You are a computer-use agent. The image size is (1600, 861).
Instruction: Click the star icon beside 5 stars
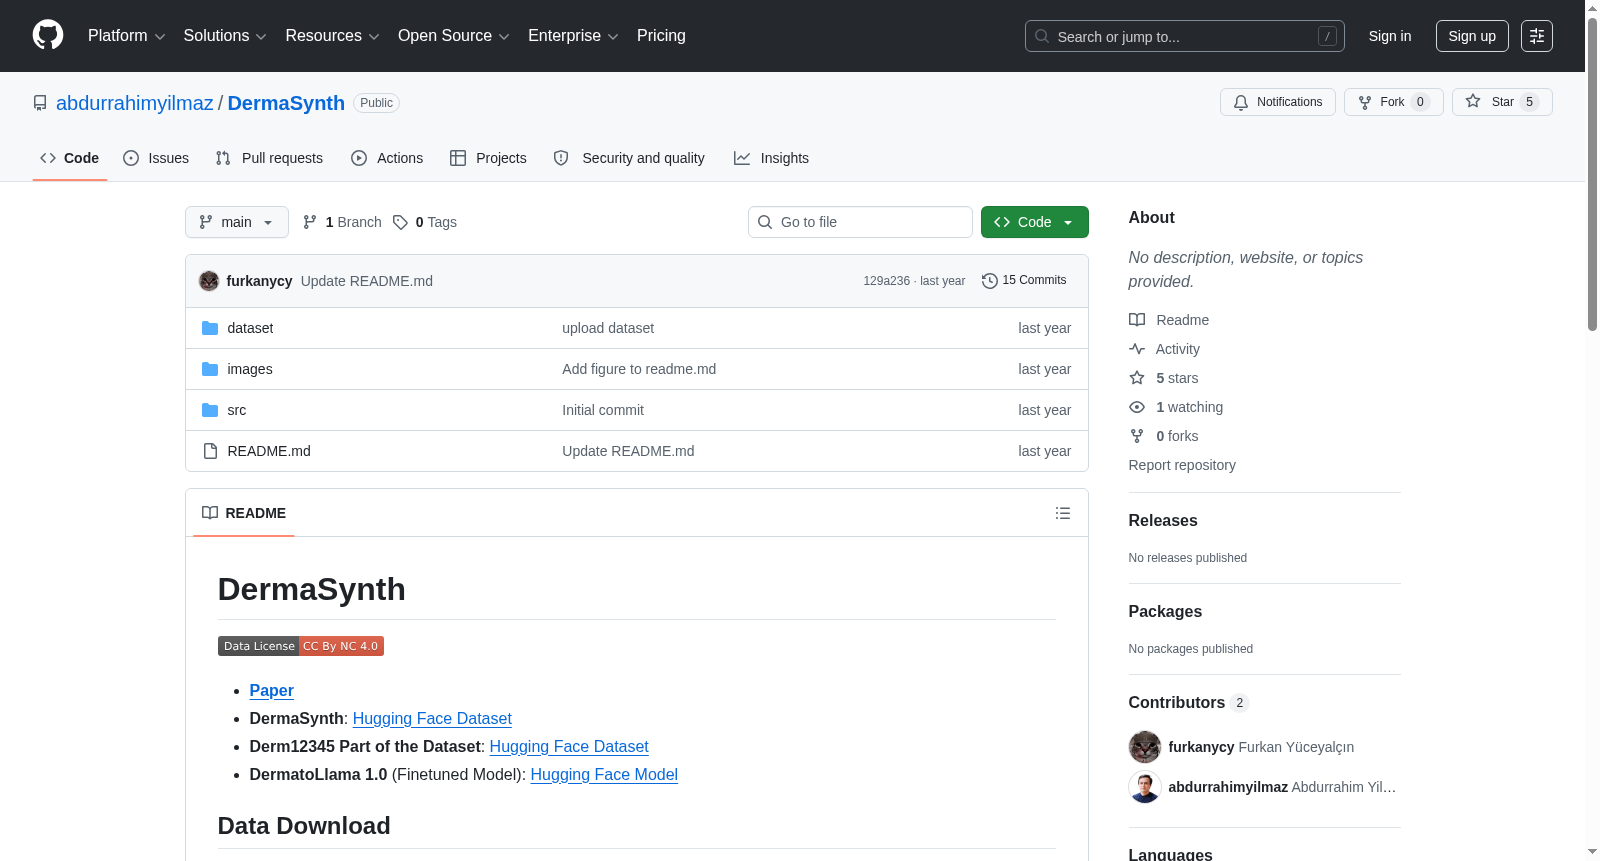click(x=1137, y=378)
